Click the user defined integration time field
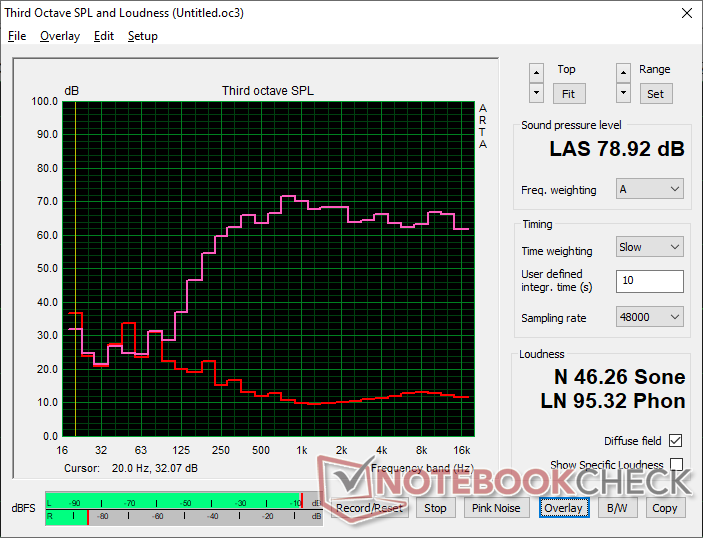Image resolution: width=703 pixels, height=538 pixels. pyautogui.click(x=650, y=281)
